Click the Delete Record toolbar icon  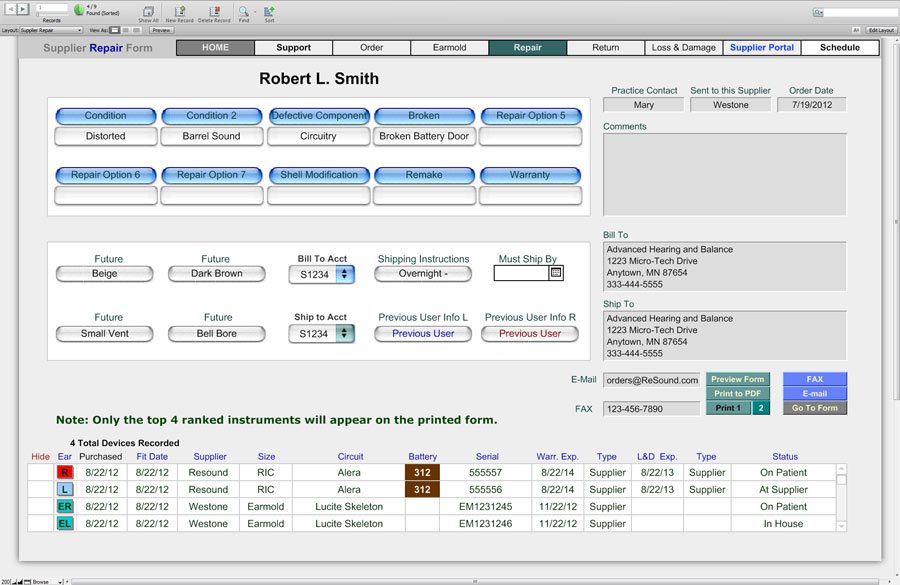tap(213, 11)
